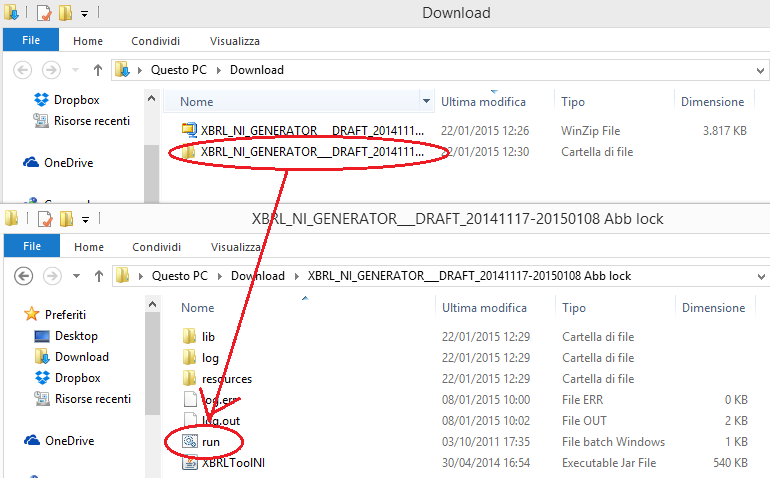
Task: Open the lib folder
Action: coord(208,337)
